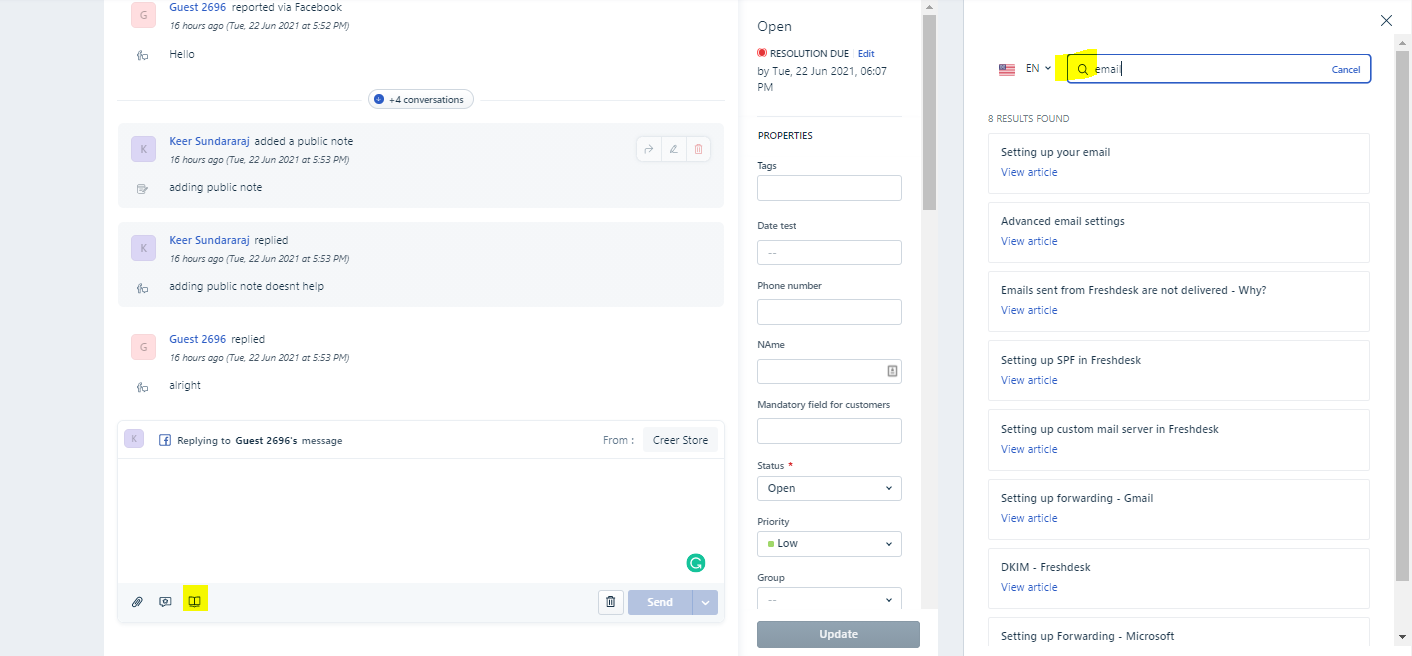This screenshot has height=656, width=1412.
Task: Open the Group dropdown
Action: coord(829,599)
